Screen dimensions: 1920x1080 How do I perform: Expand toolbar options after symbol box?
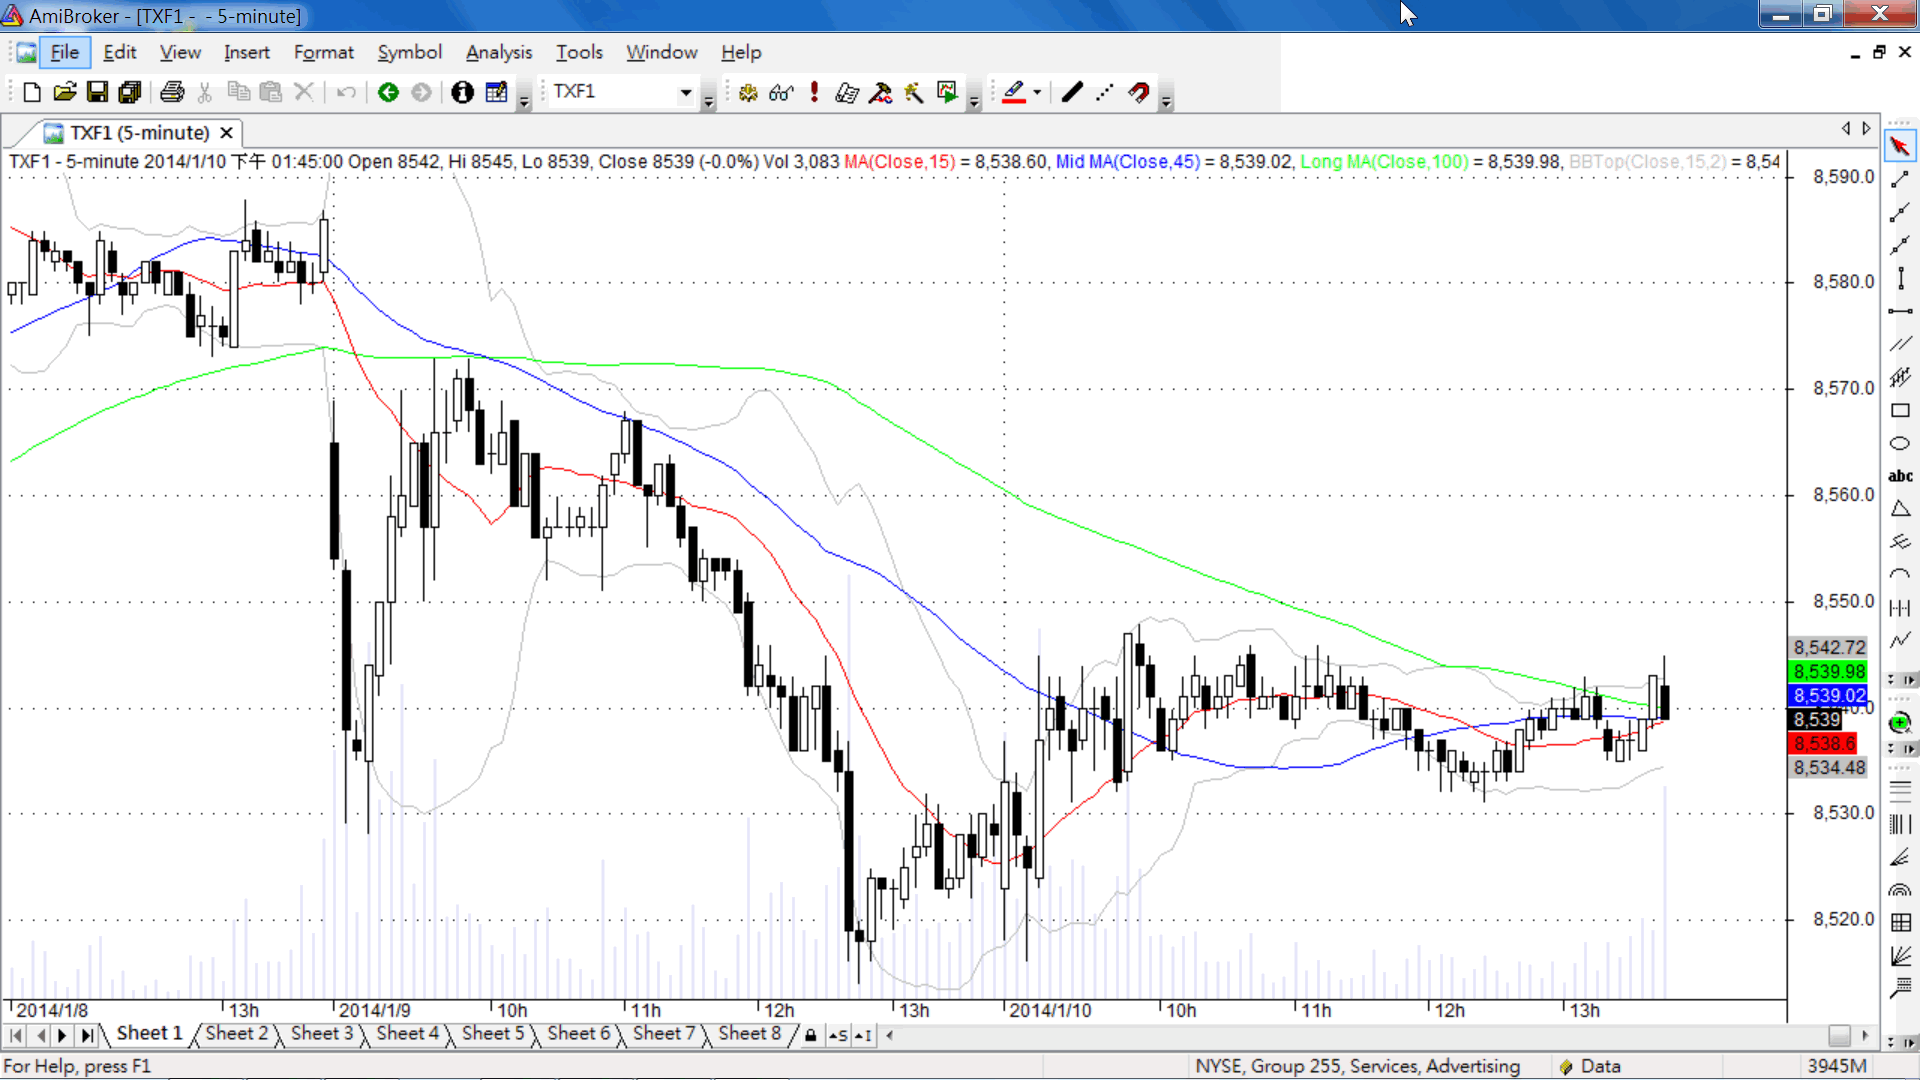click(709, 97)
